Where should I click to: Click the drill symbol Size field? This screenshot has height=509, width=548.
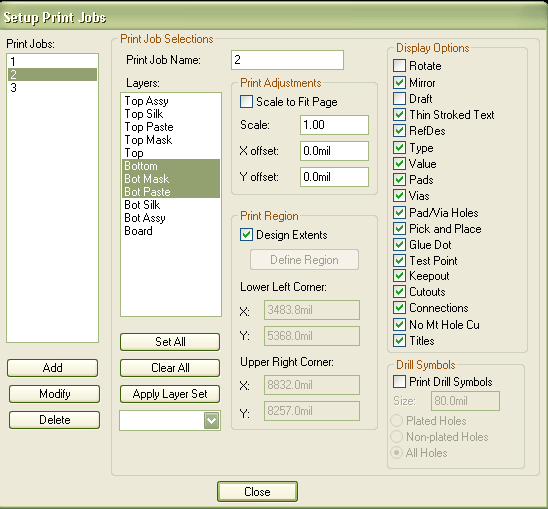(x=466, y=401)
